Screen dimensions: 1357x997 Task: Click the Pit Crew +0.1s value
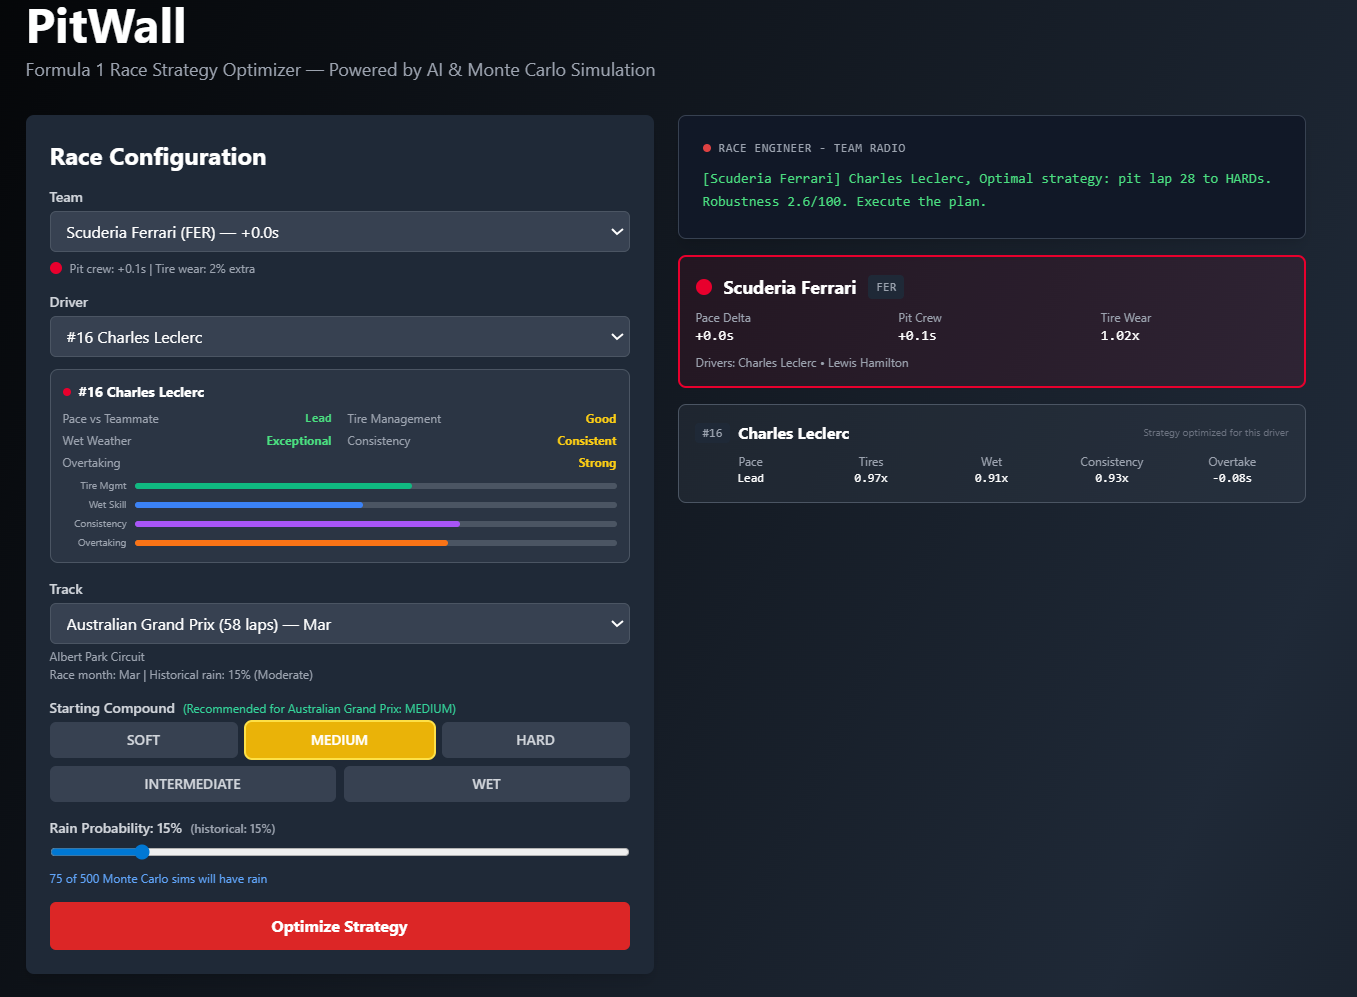(x=917, y=336)
